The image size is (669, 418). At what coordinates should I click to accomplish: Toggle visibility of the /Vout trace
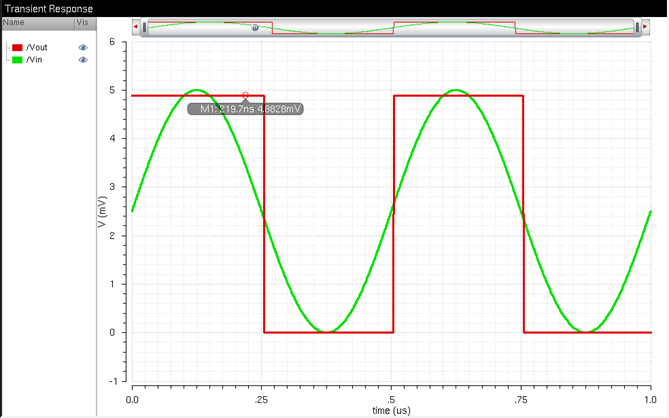[x=83, y=47]
